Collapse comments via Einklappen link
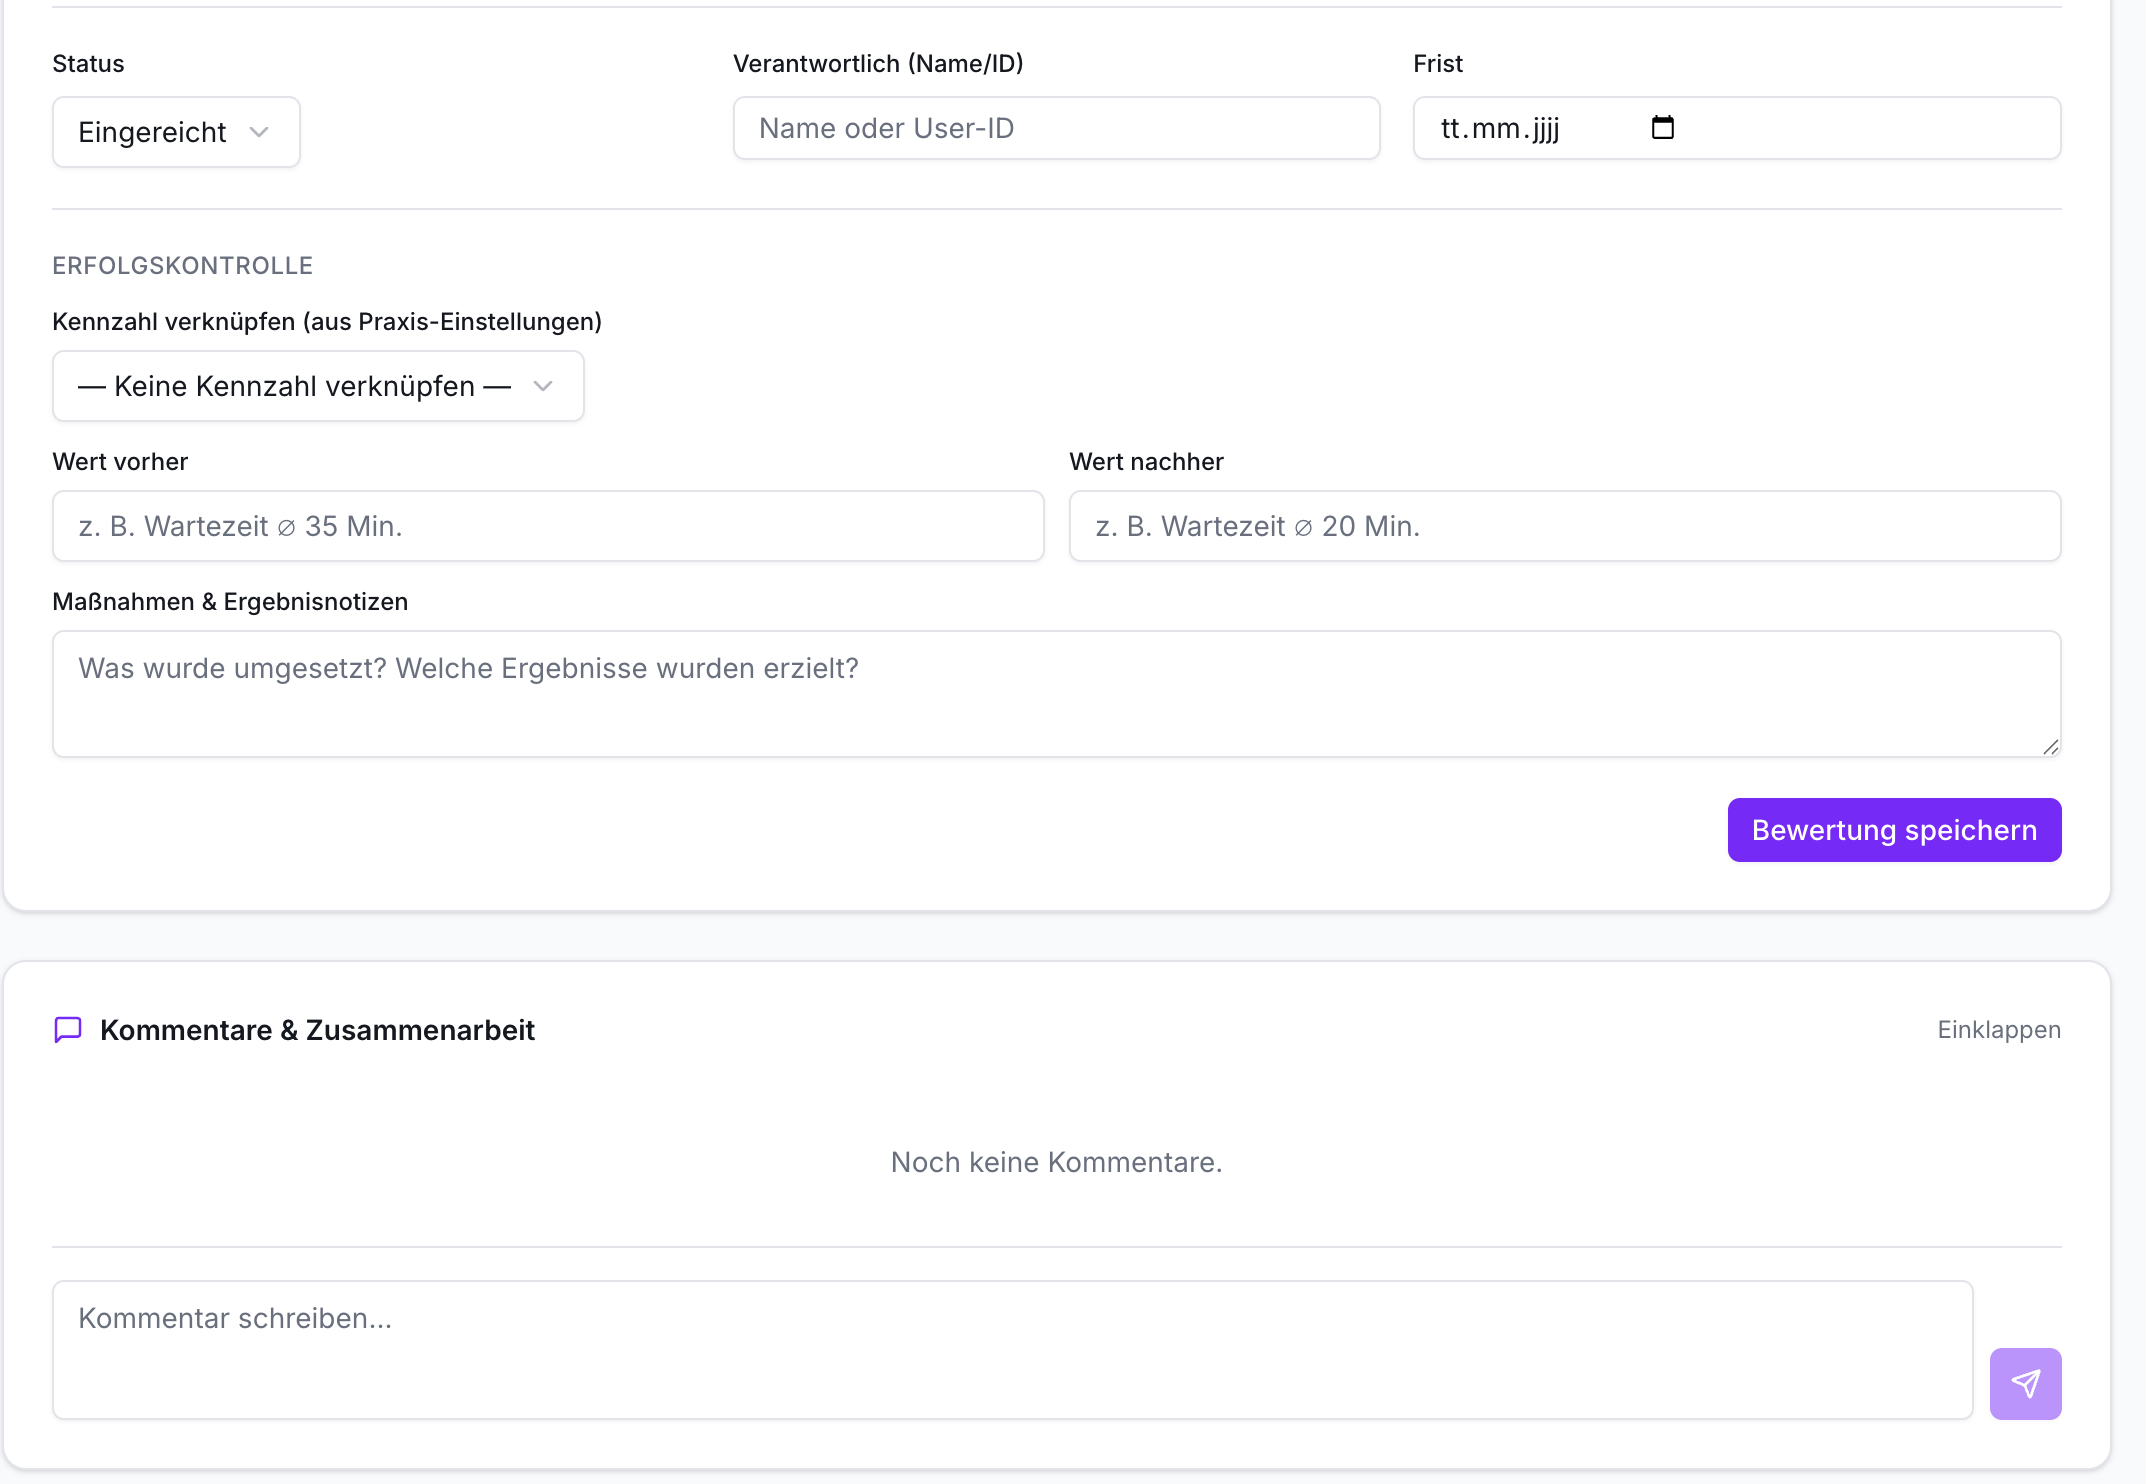The height and width of the screenshot is (1484, 2146). 1999,1030
